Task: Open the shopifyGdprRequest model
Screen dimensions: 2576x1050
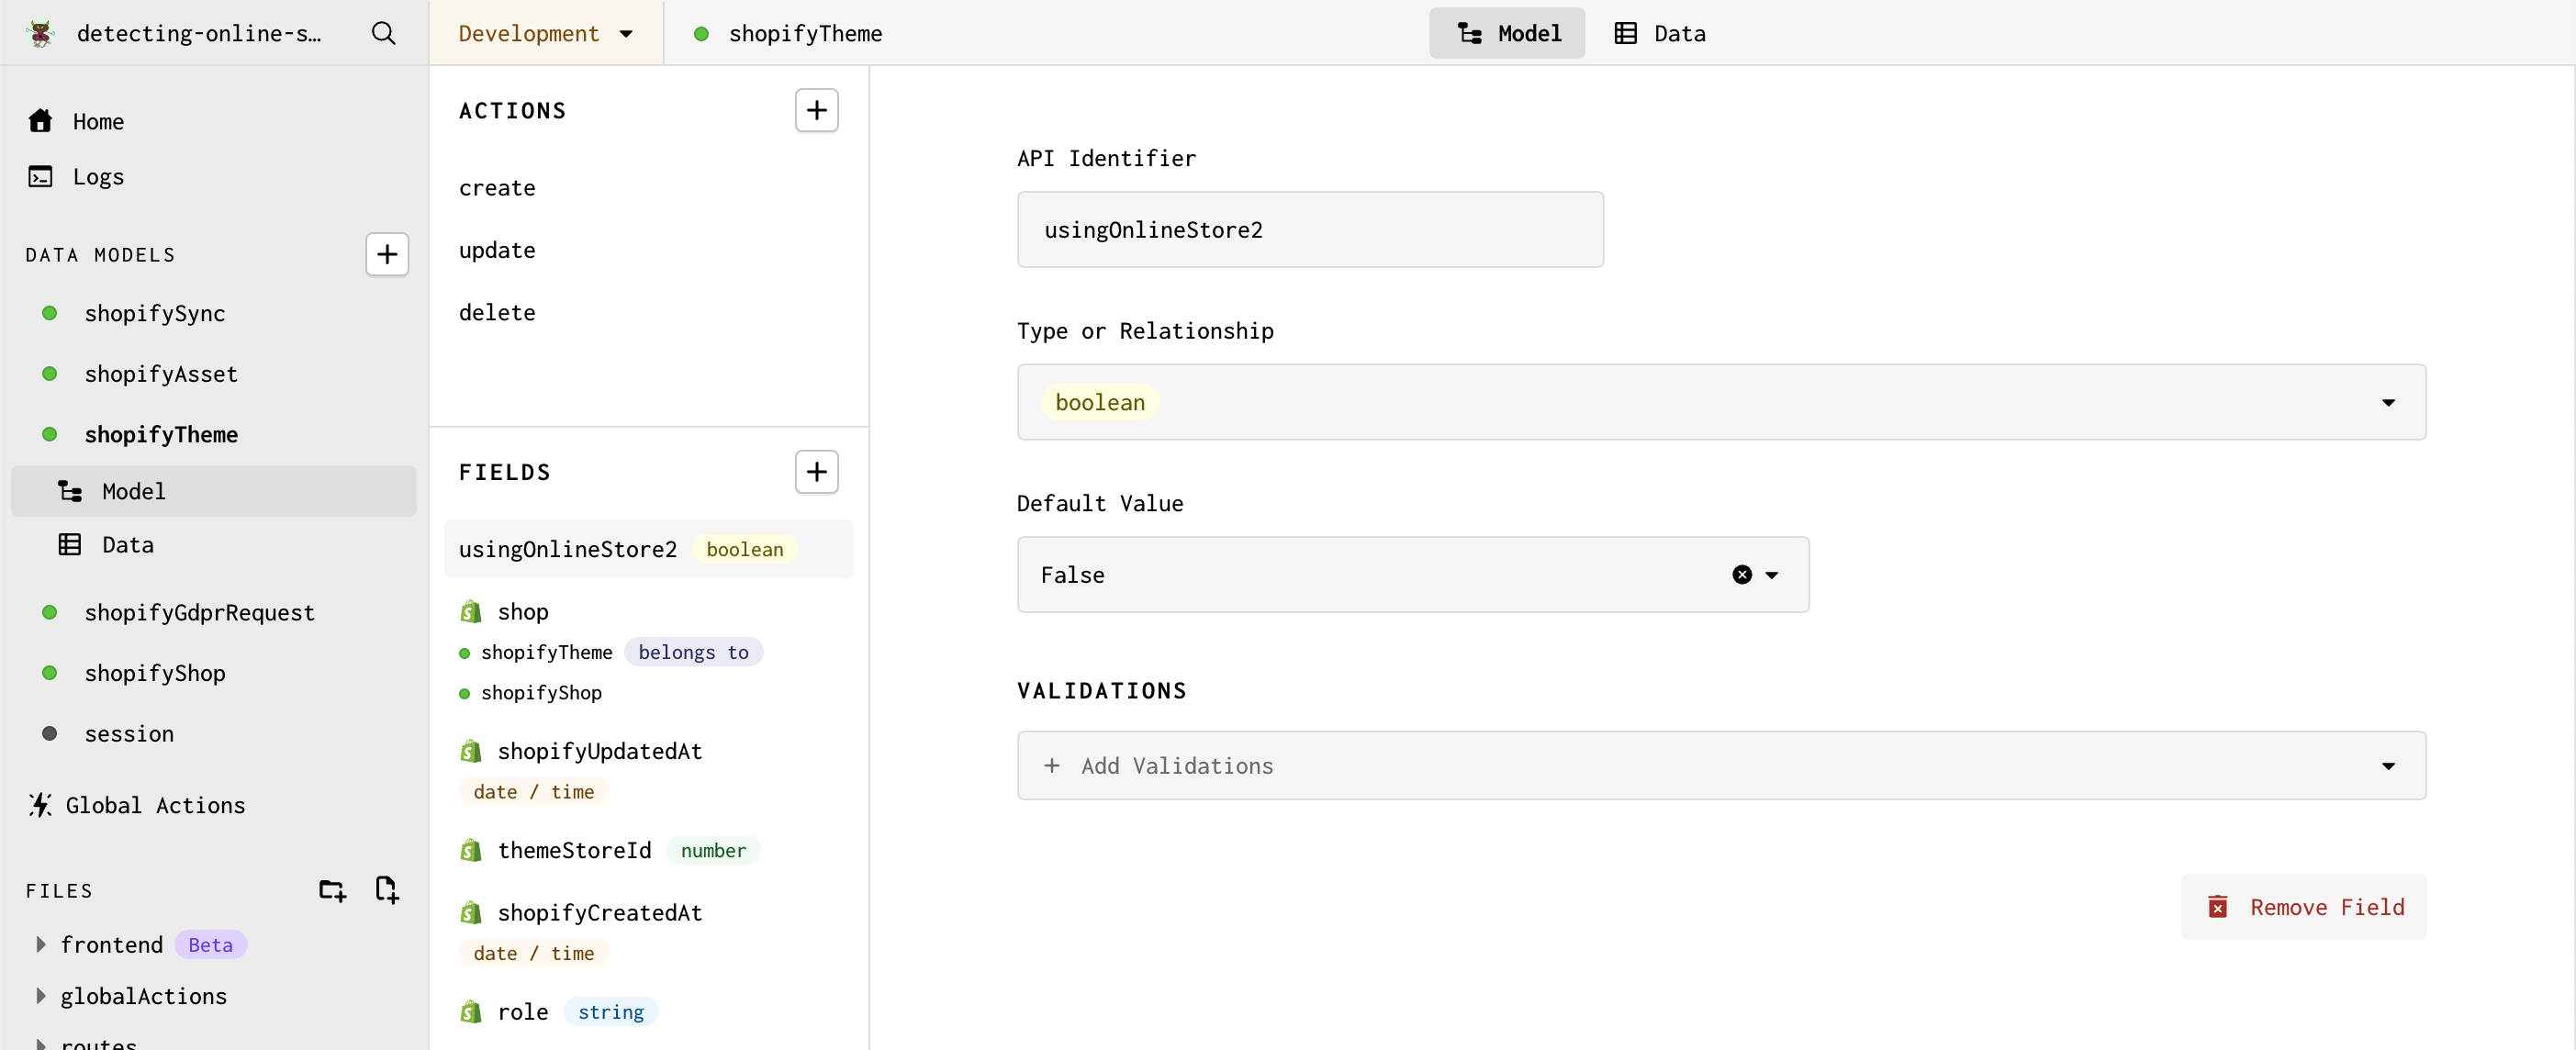Action: click(199, 613)
